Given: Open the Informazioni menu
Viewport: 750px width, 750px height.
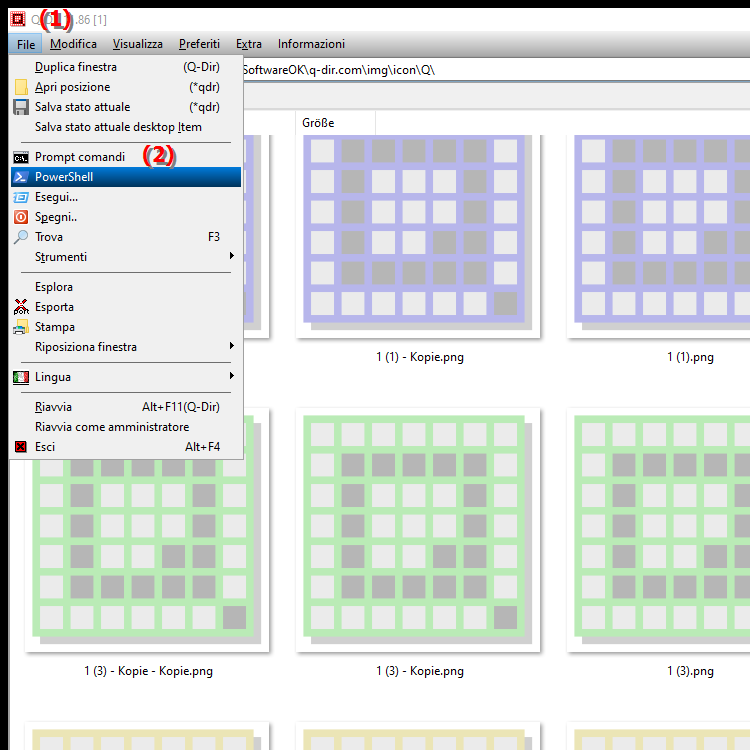Looking at the screenshot, I should tap(311, 44).
